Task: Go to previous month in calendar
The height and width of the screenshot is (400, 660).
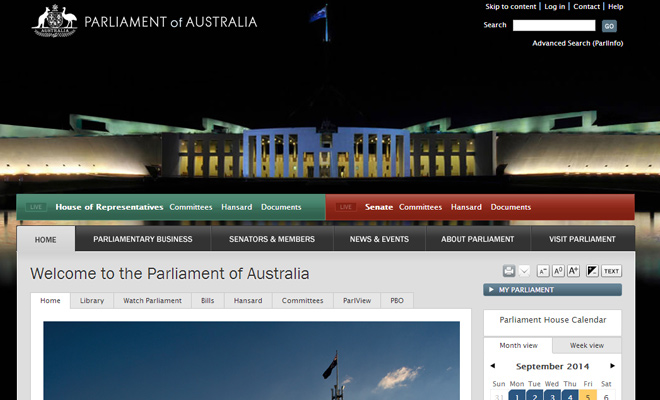Action: 492,366
